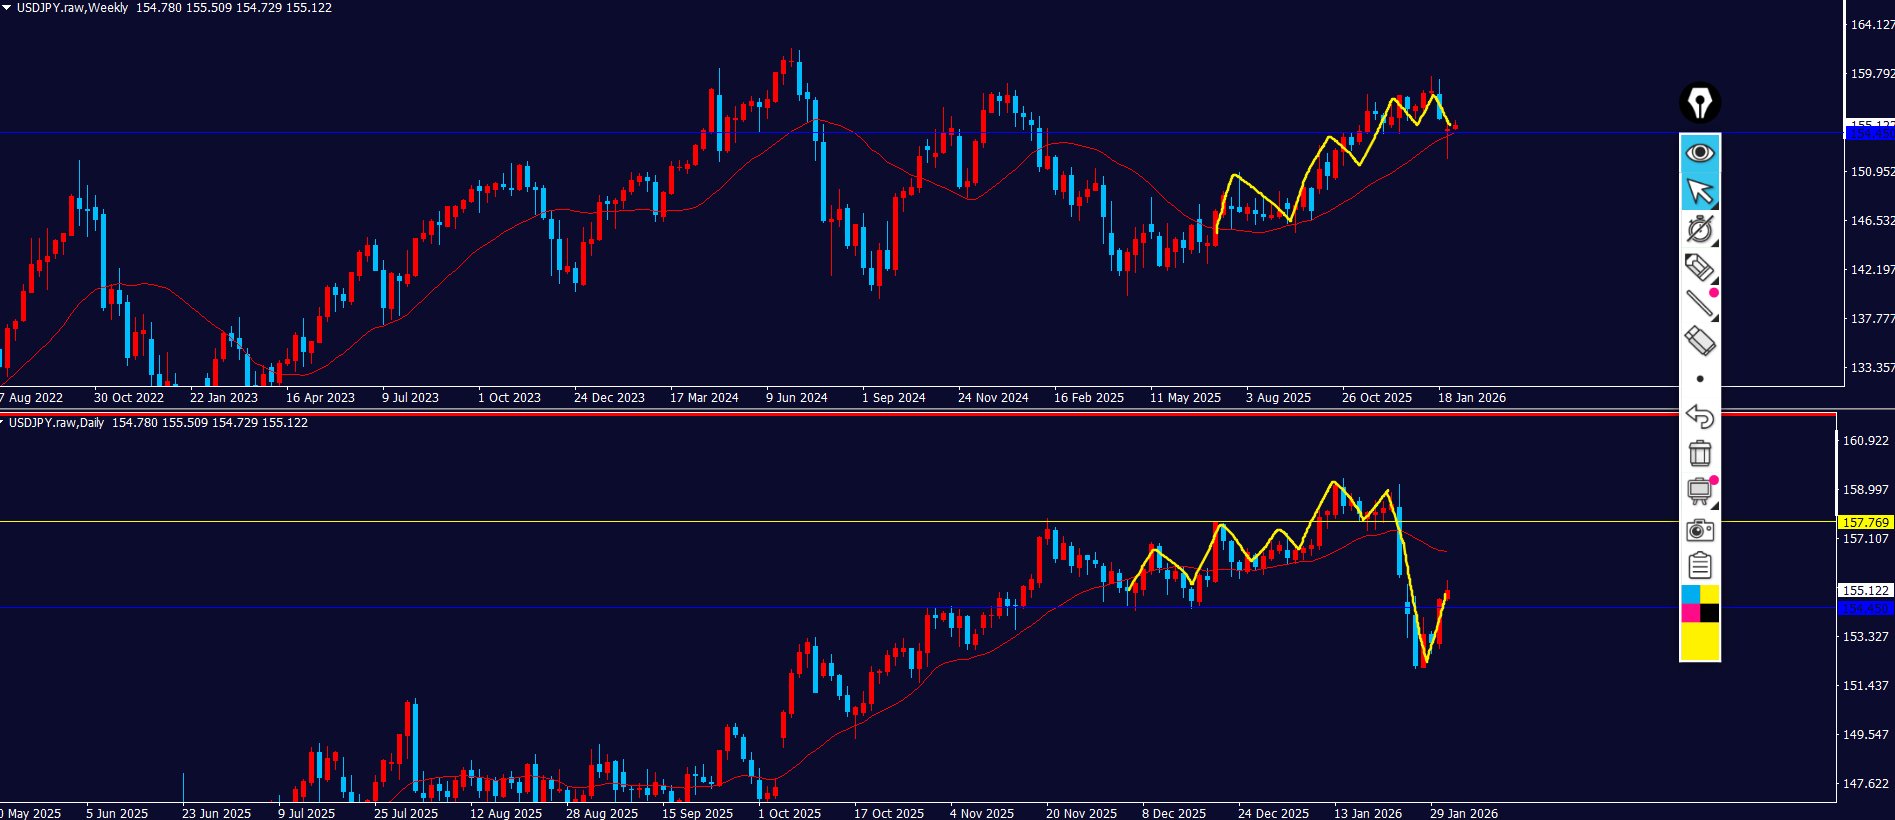
Task: Click the small dot pen-size button
Action: (x=1699, y=379)
